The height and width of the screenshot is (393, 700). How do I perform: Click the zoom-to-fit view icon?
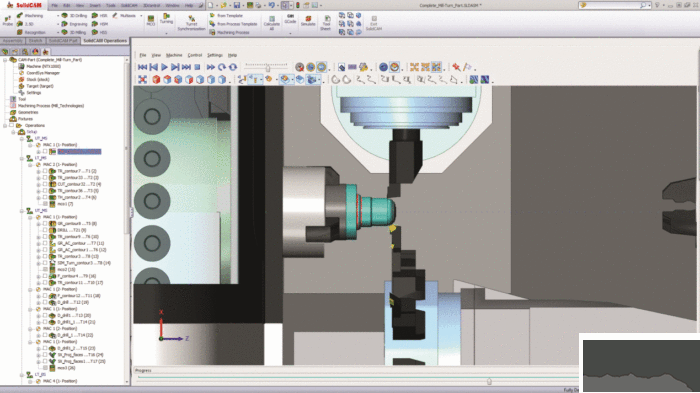(142, 79)
